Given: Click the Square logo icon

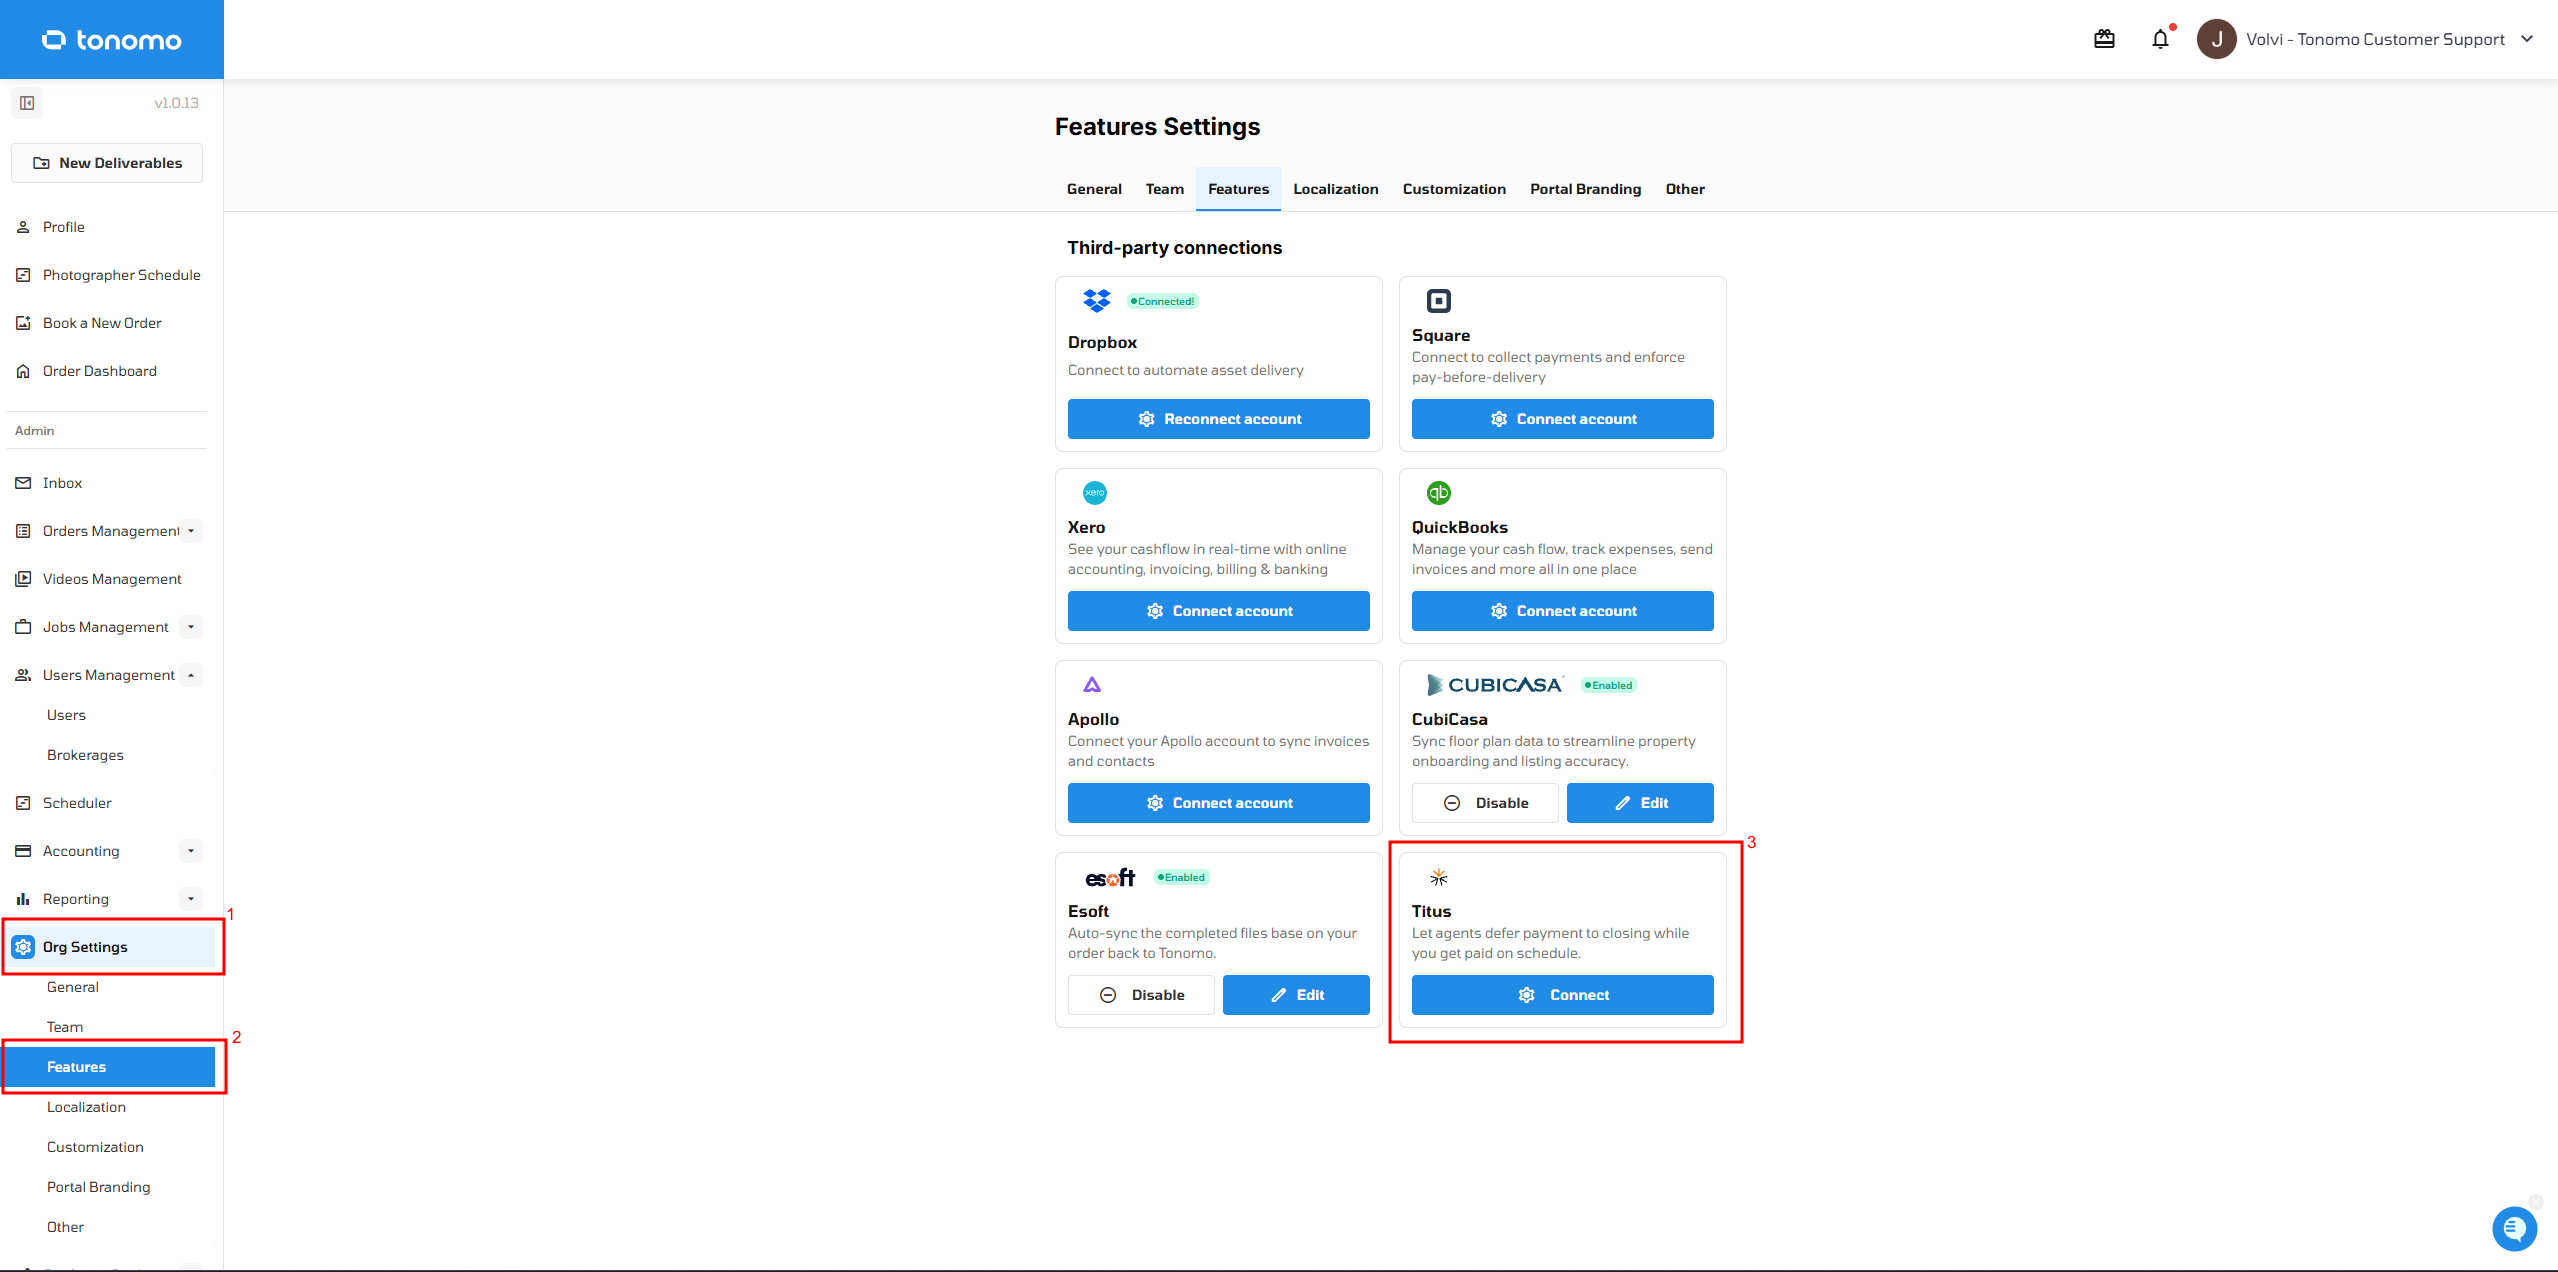Looking at the screenshot, I should coord(1438,301).
